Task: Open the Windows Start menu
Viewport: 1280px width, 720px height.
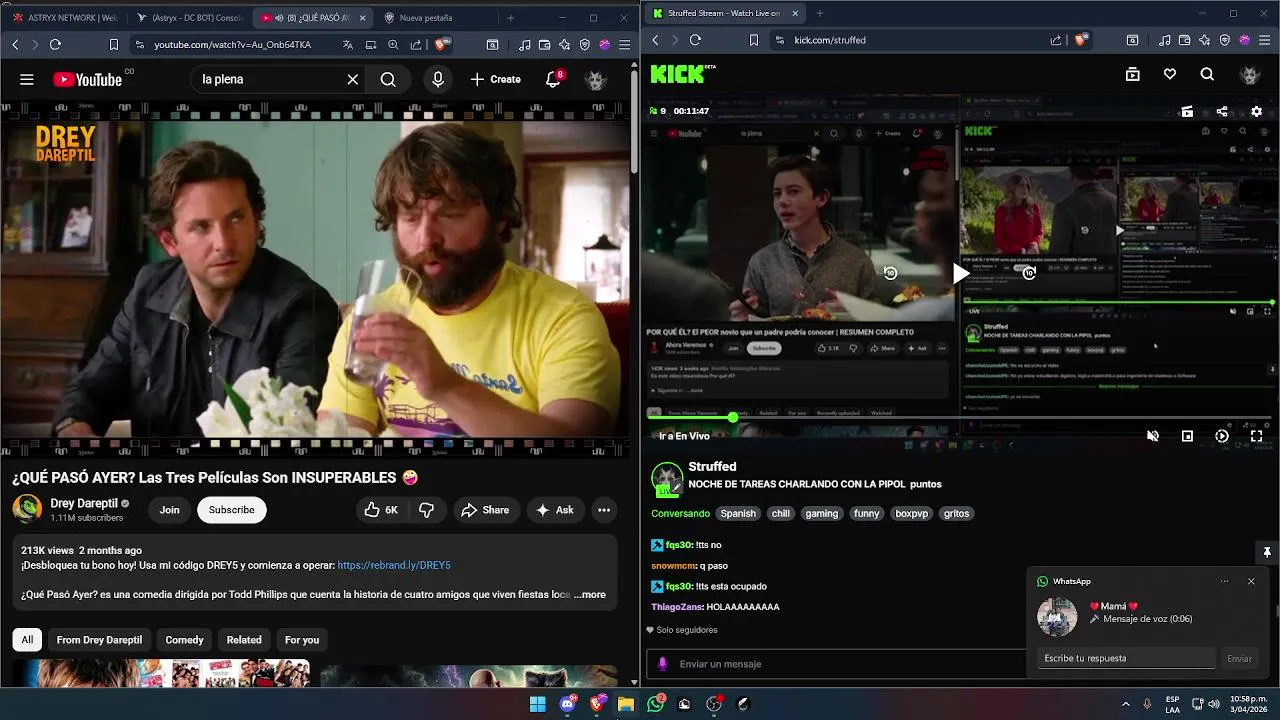Action: click(538, 704)
